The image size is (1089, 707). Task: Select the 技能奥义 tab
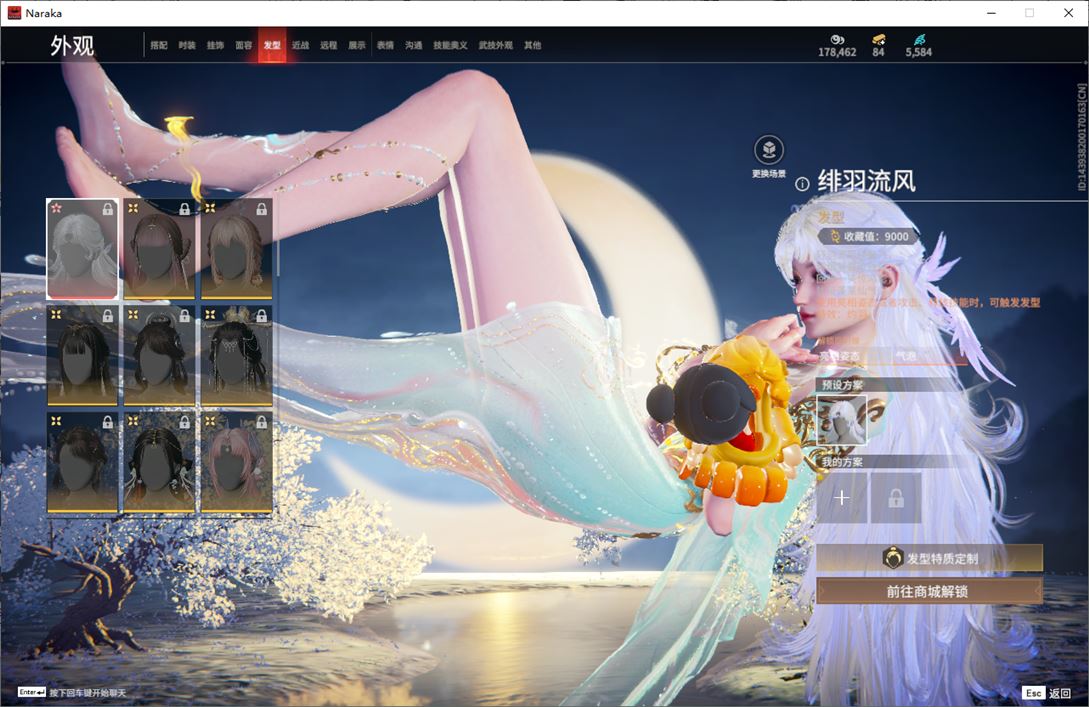tap(450, 45)
